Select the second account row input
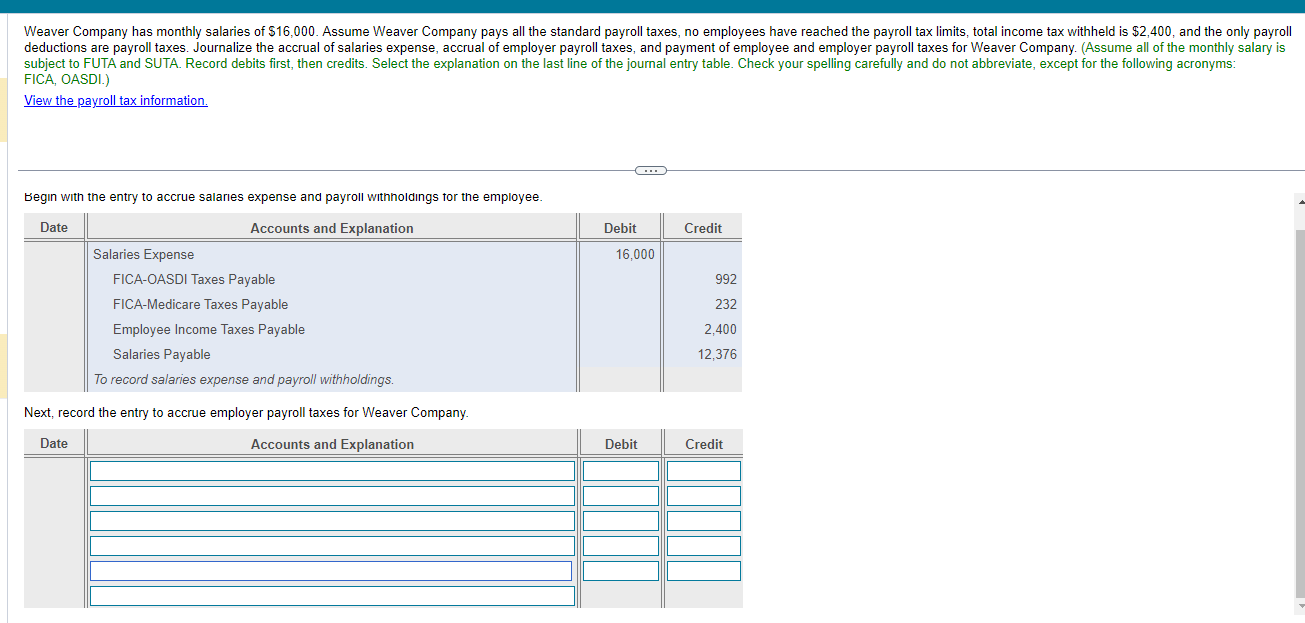 (333, 495)
